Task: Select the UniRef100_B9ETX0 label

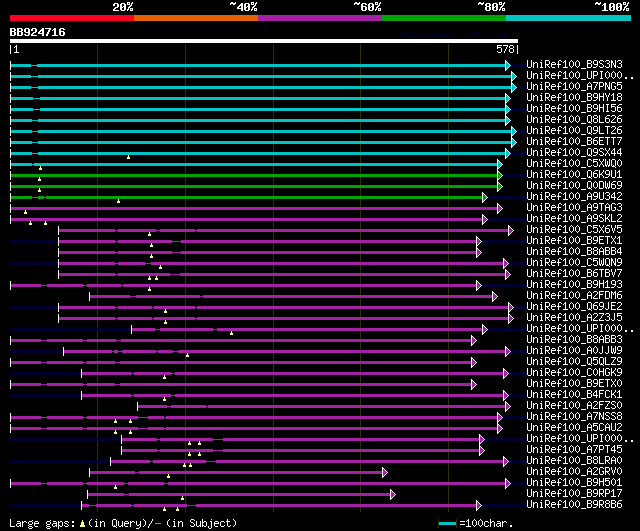Action: 574,384
